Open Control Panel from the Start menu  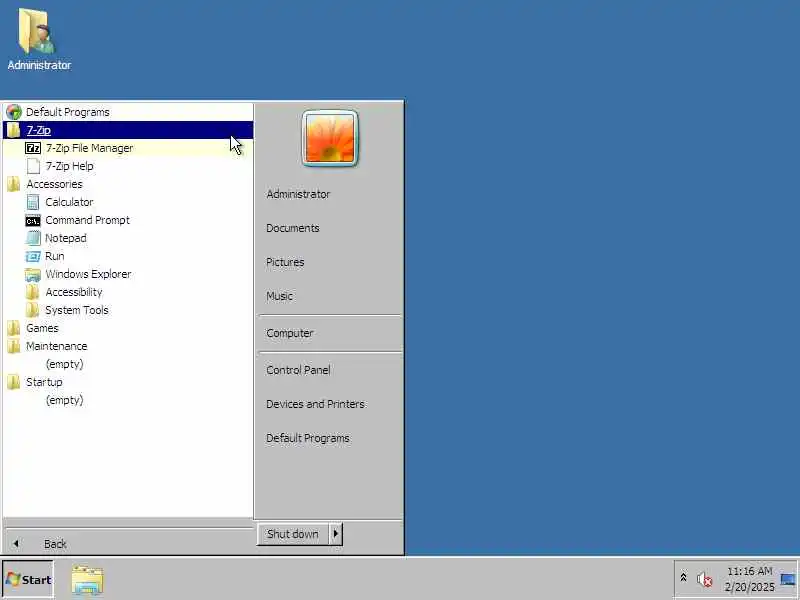pos(298,370)
